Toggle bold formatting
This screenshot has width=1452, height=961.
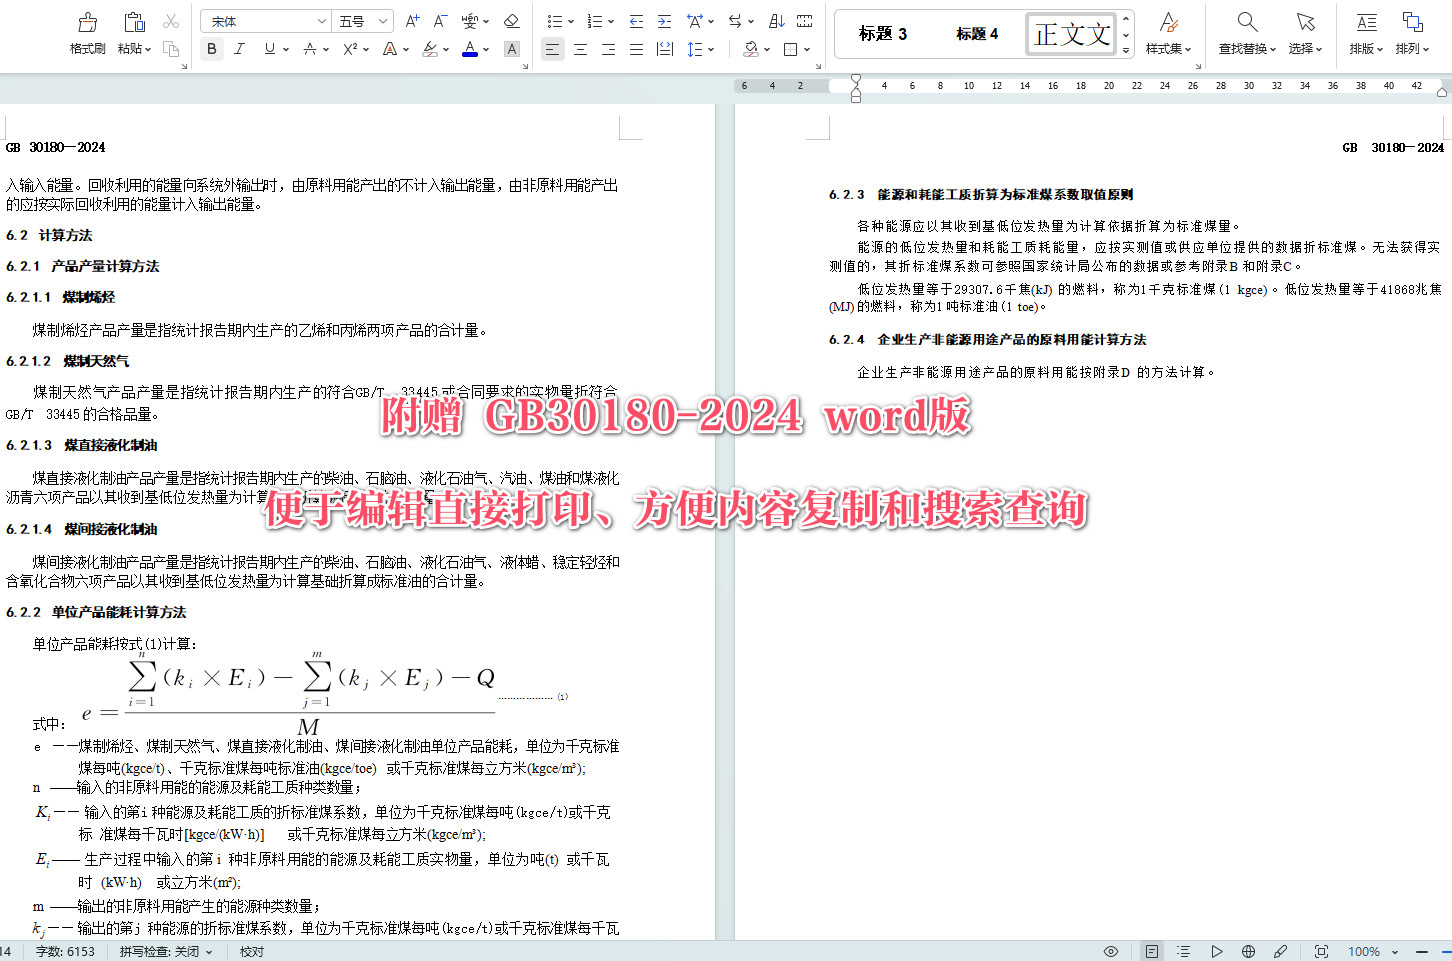point(211,48)
